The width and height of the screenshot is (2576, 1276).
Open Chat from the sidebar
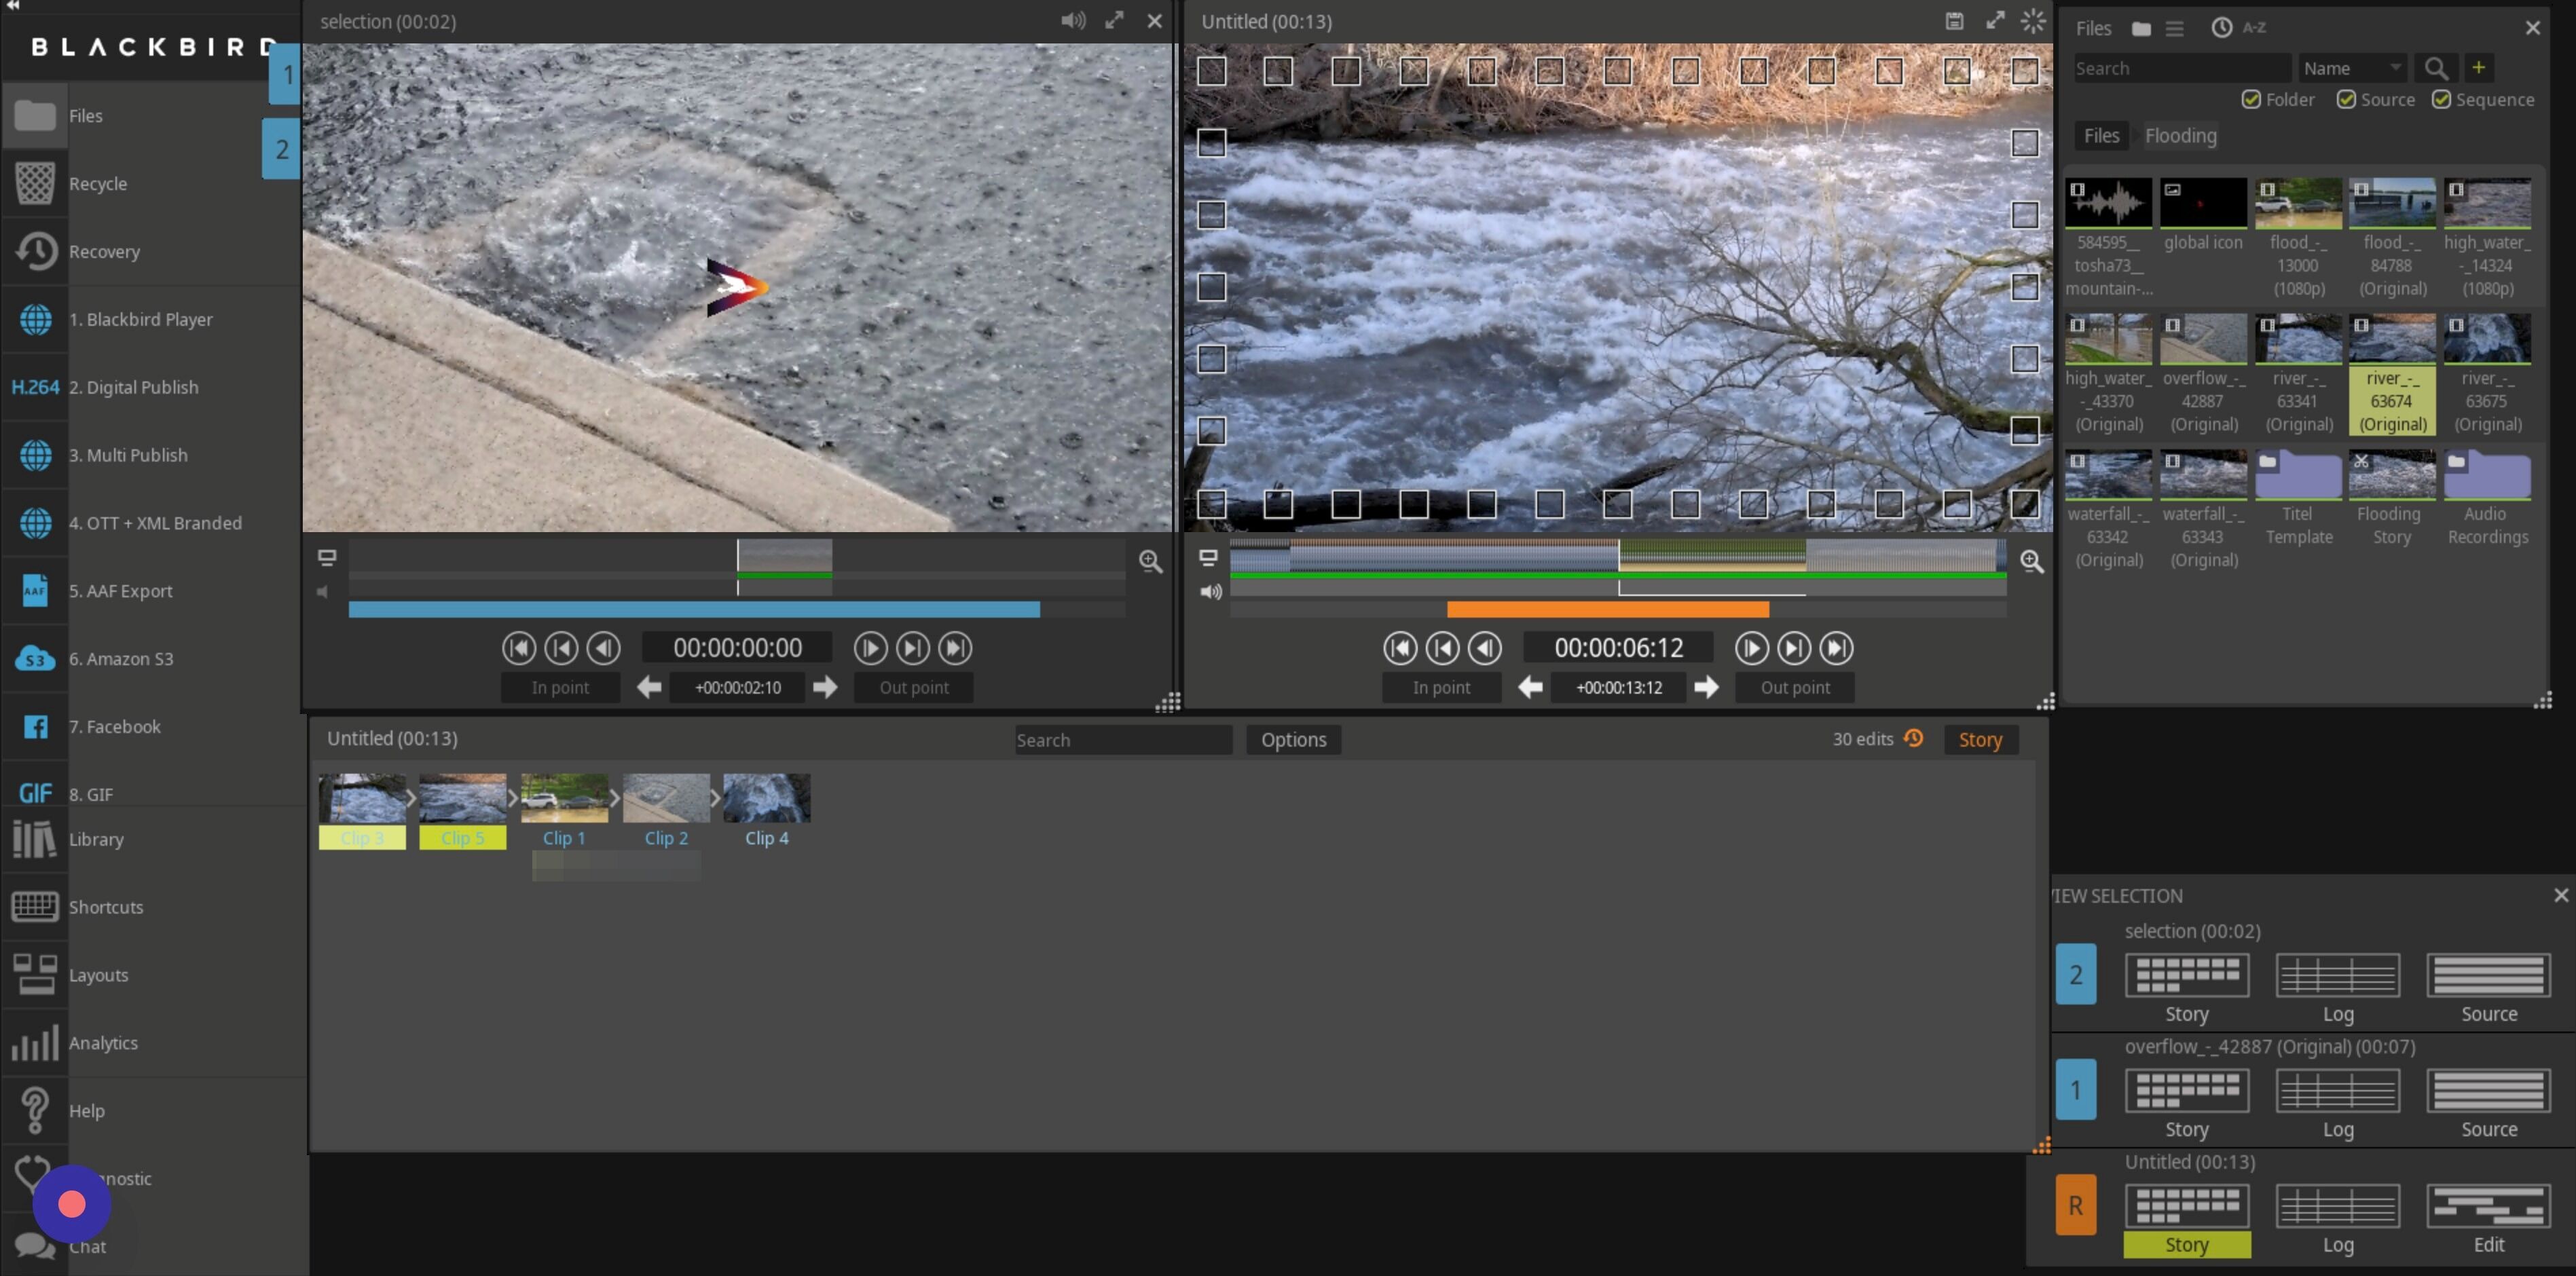[87, 1247]
